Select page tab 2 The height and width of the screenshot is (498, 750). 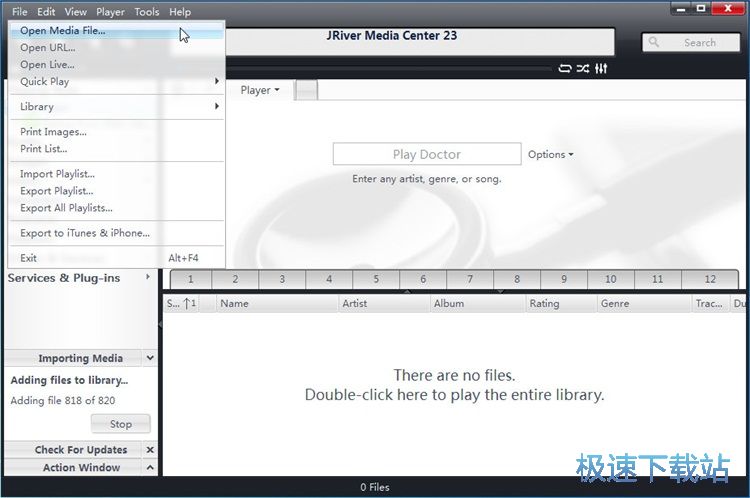coord(235,279)
